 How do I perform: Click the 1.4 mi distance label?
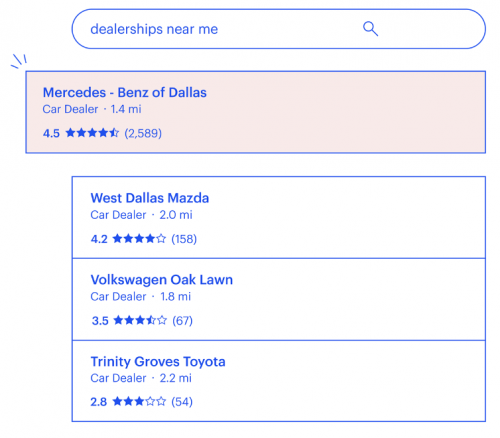coord(126,109)
